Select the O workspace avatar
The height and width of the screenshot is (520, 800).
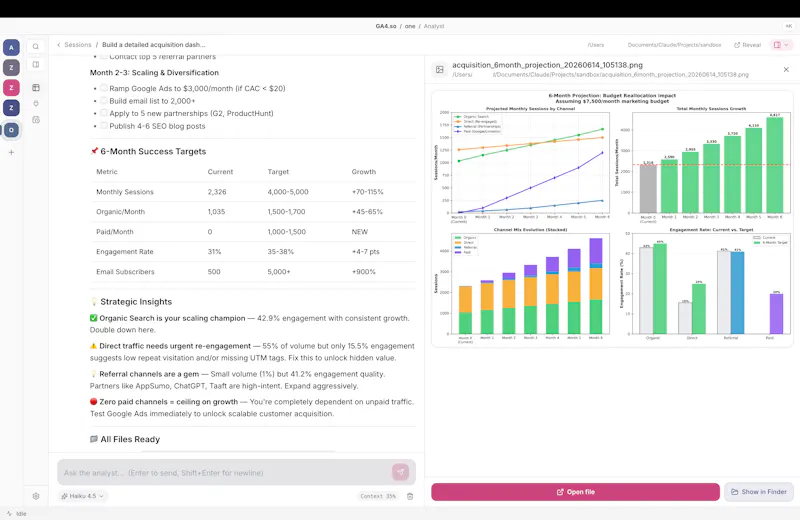[x=11, y=130]
